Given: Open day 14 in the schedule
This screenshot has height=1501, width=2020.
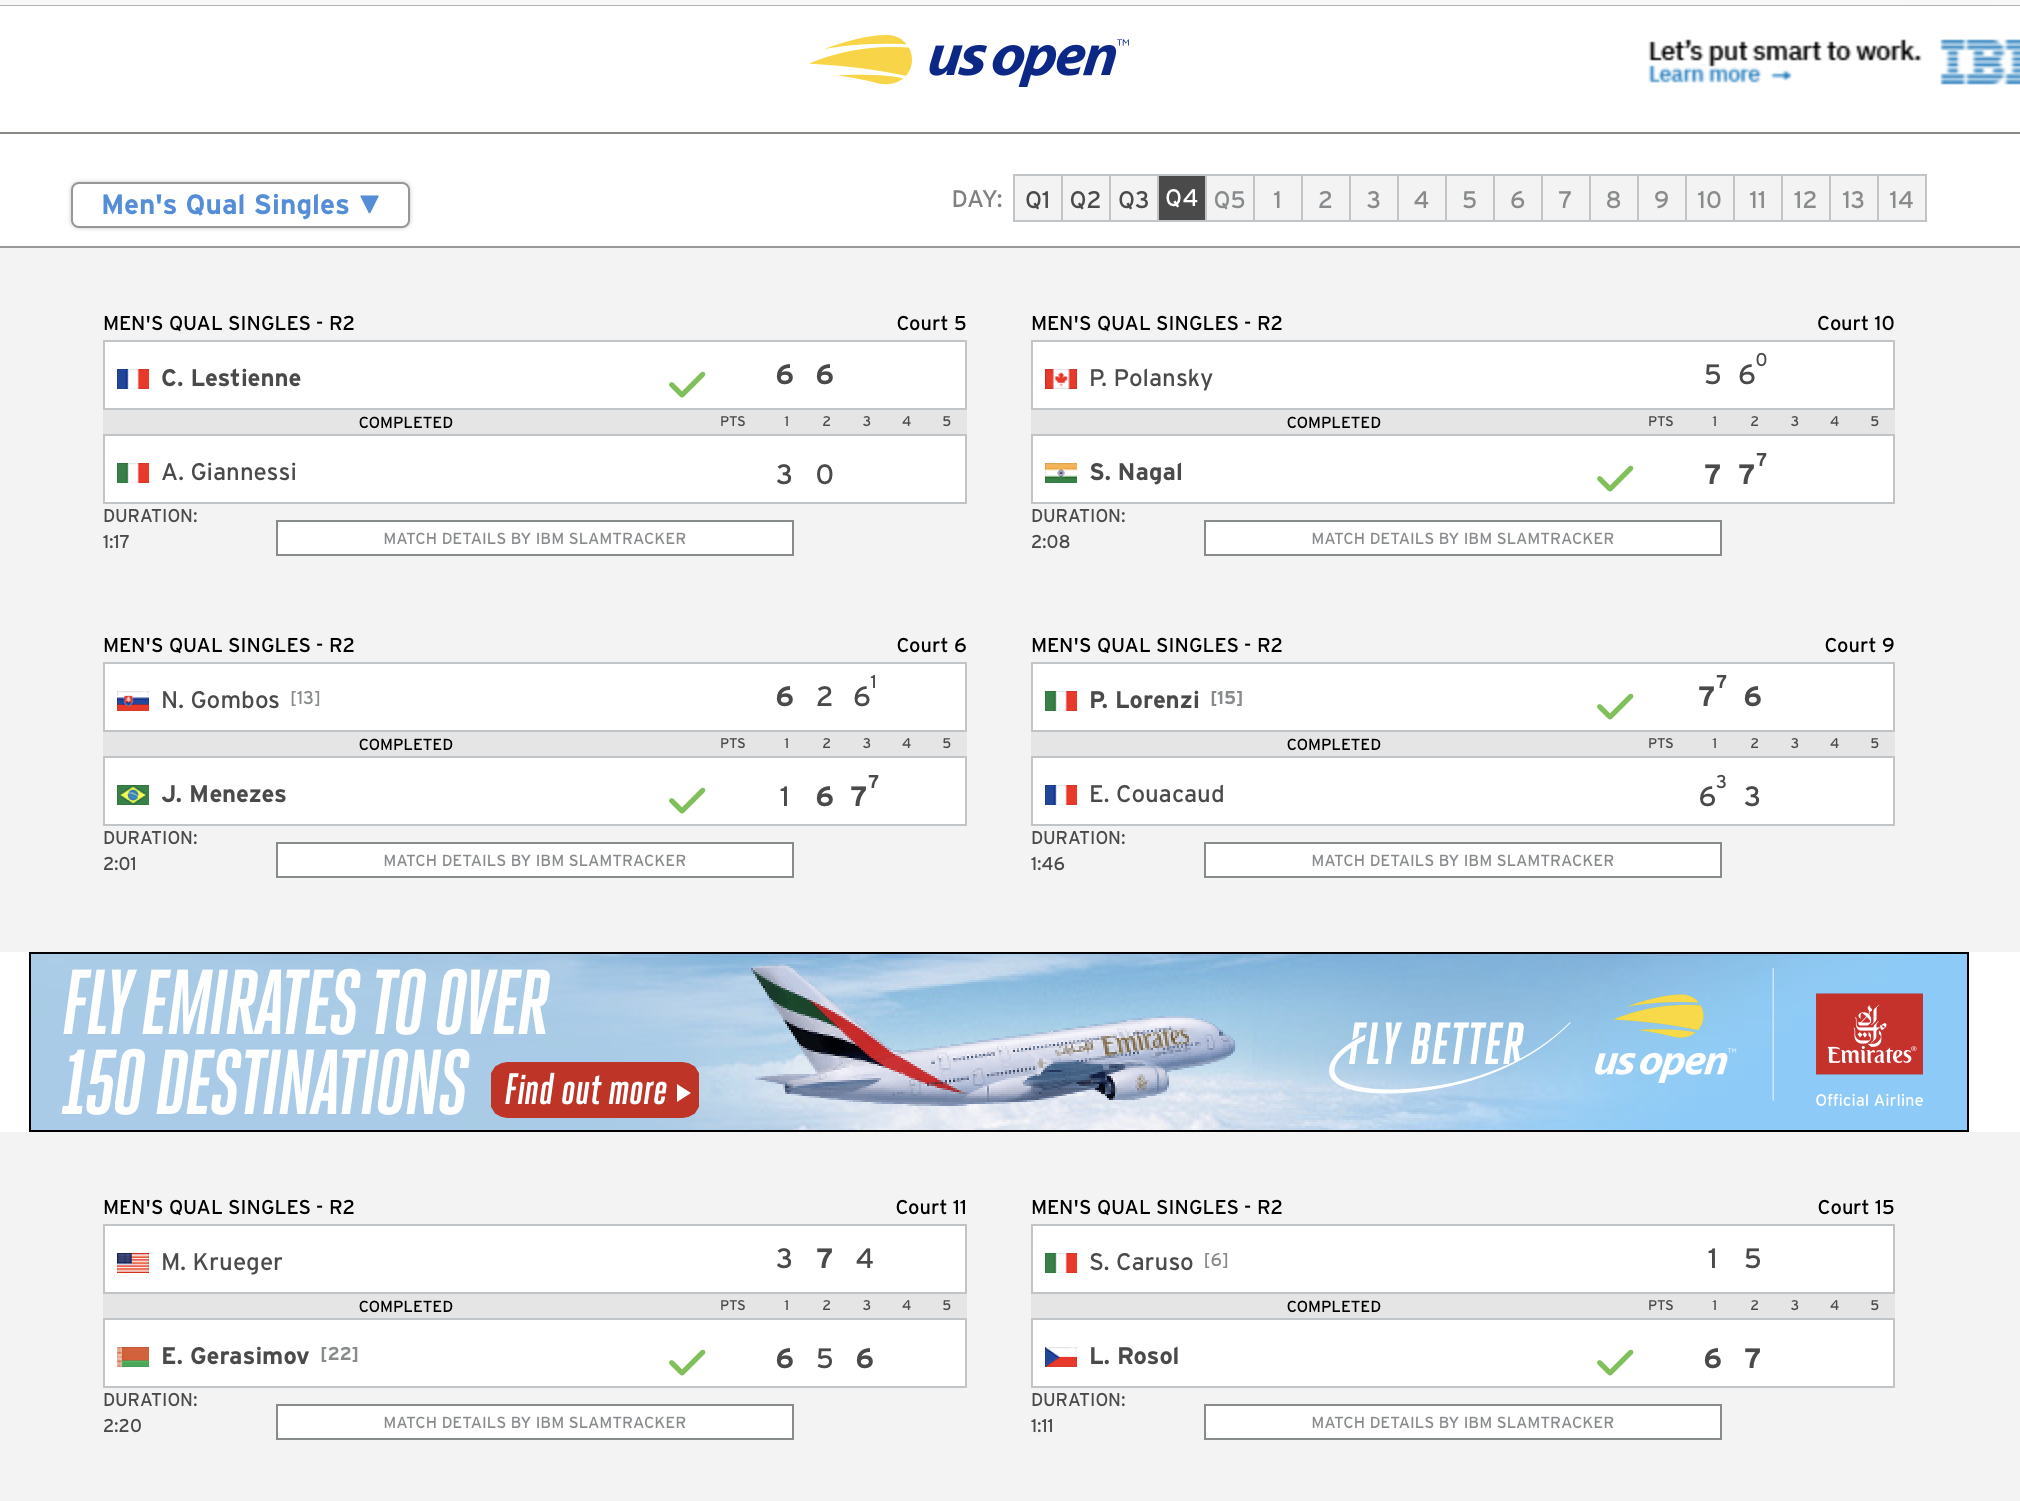Looking at the screenshot, I should (1901, 199).
